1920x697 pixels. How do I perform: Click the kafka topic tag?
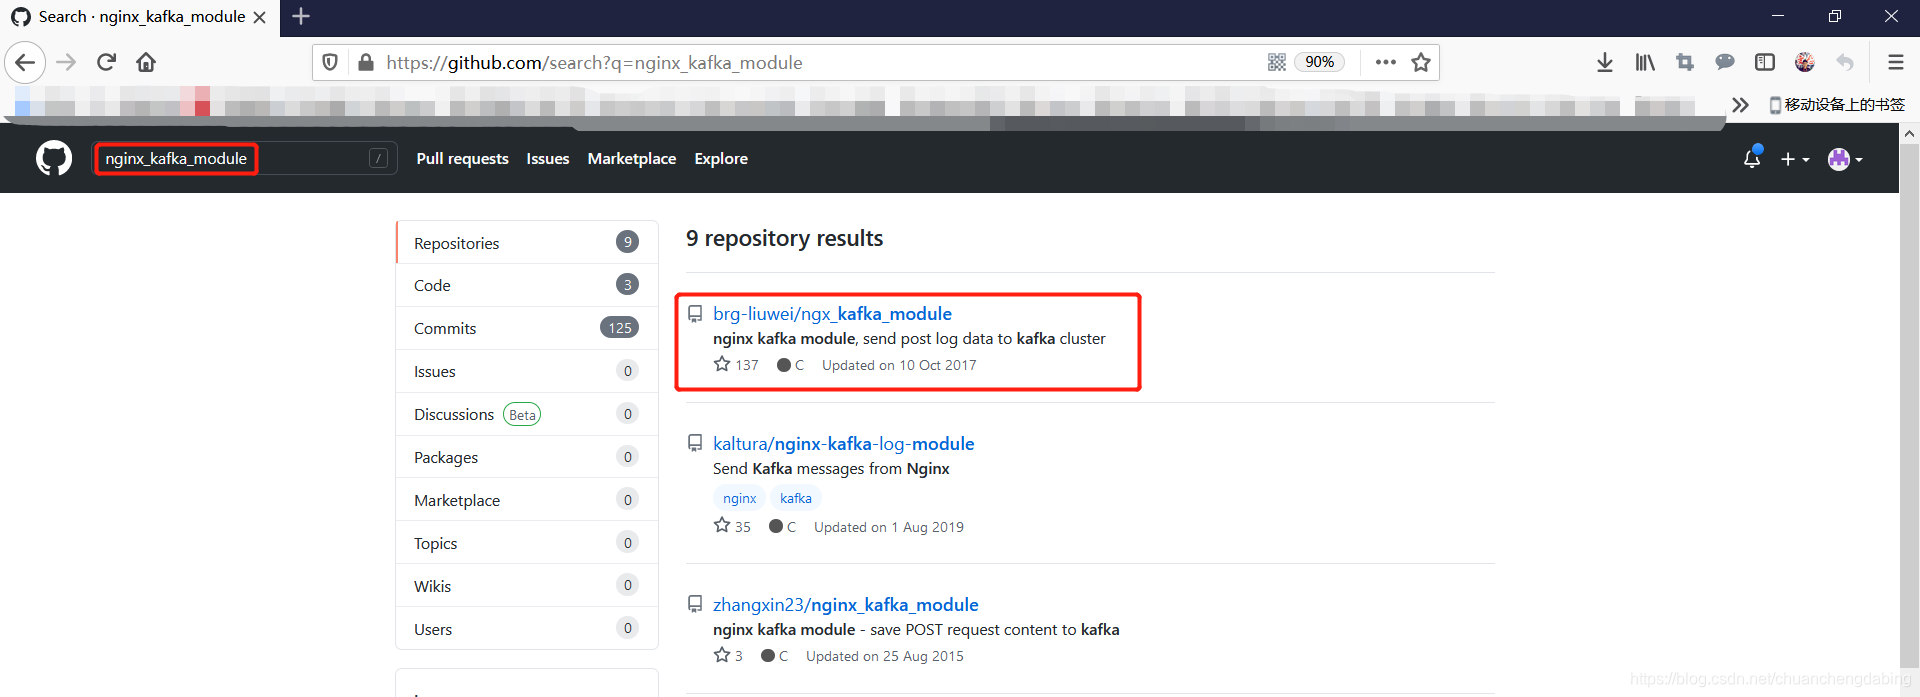[x=796, y=498]
